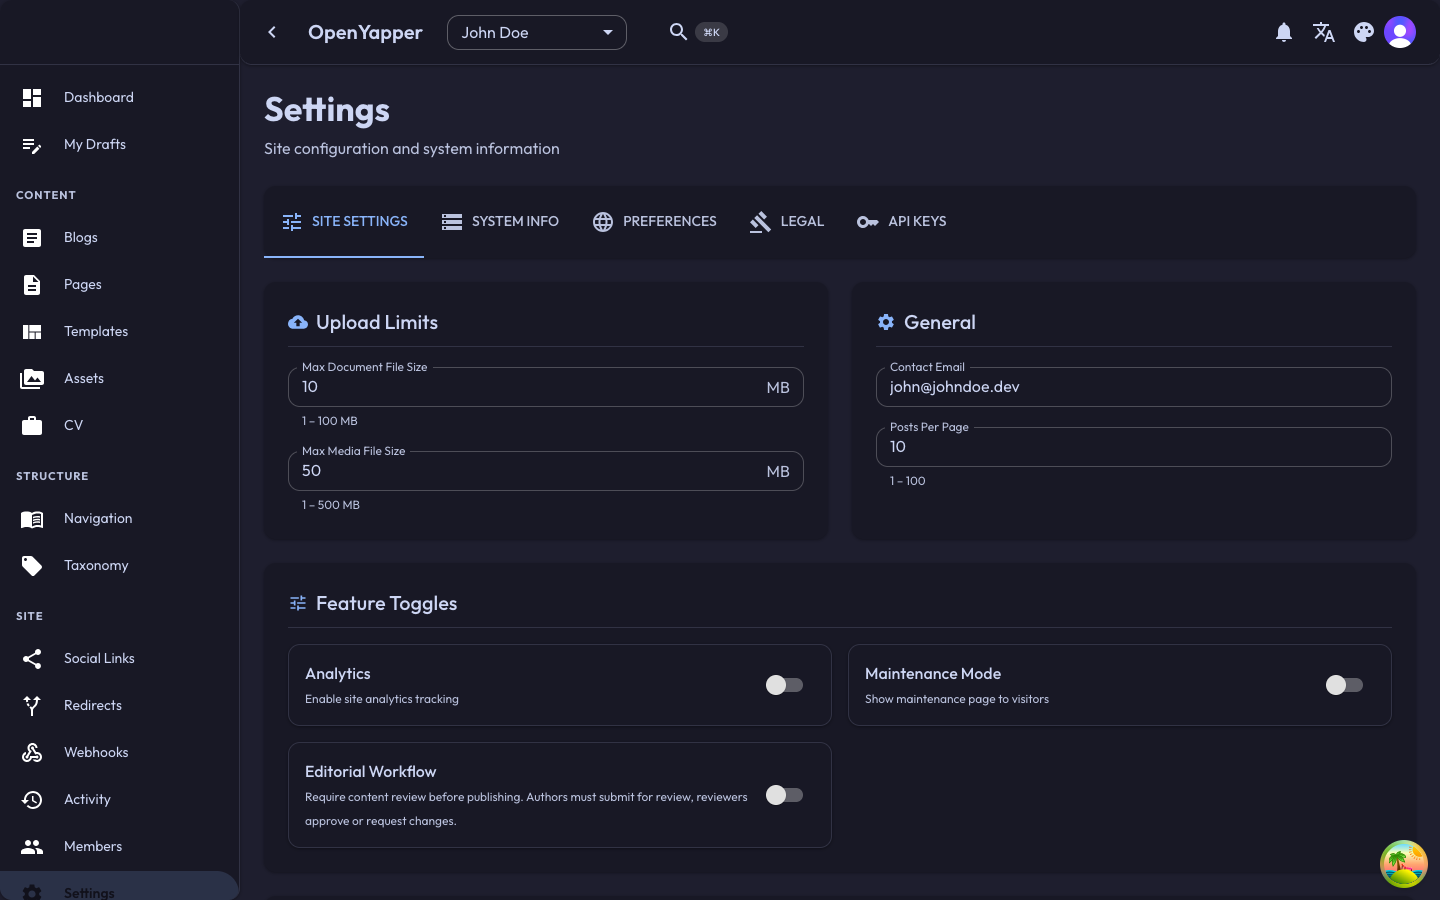Collapse sidebar with the back chevron
Image resolution: width=1440 pixels, height=900 pixels.
point(272,33)
